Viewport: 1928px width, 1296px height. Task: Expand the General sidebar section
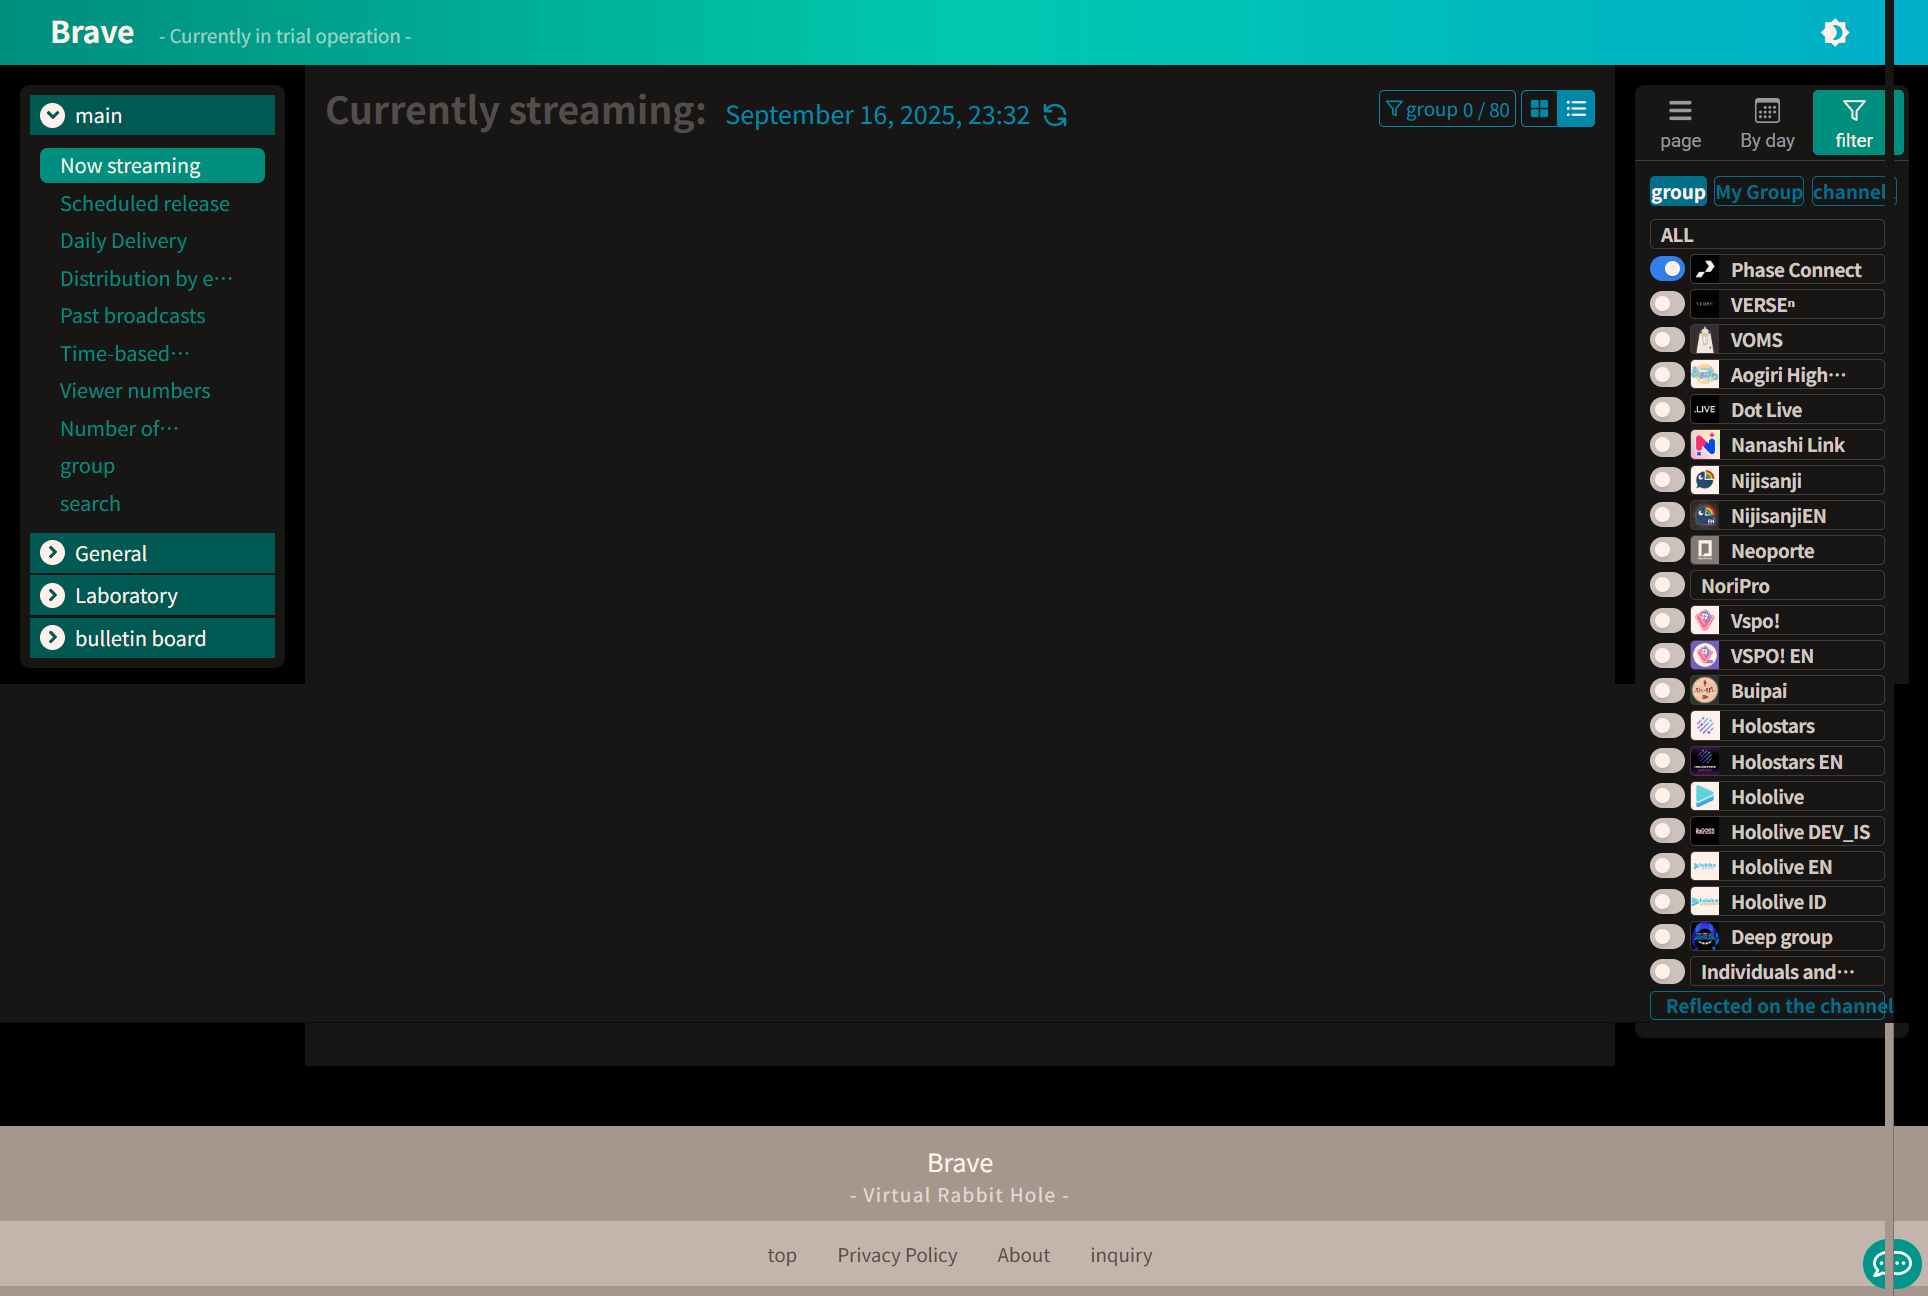click(152, 553)
